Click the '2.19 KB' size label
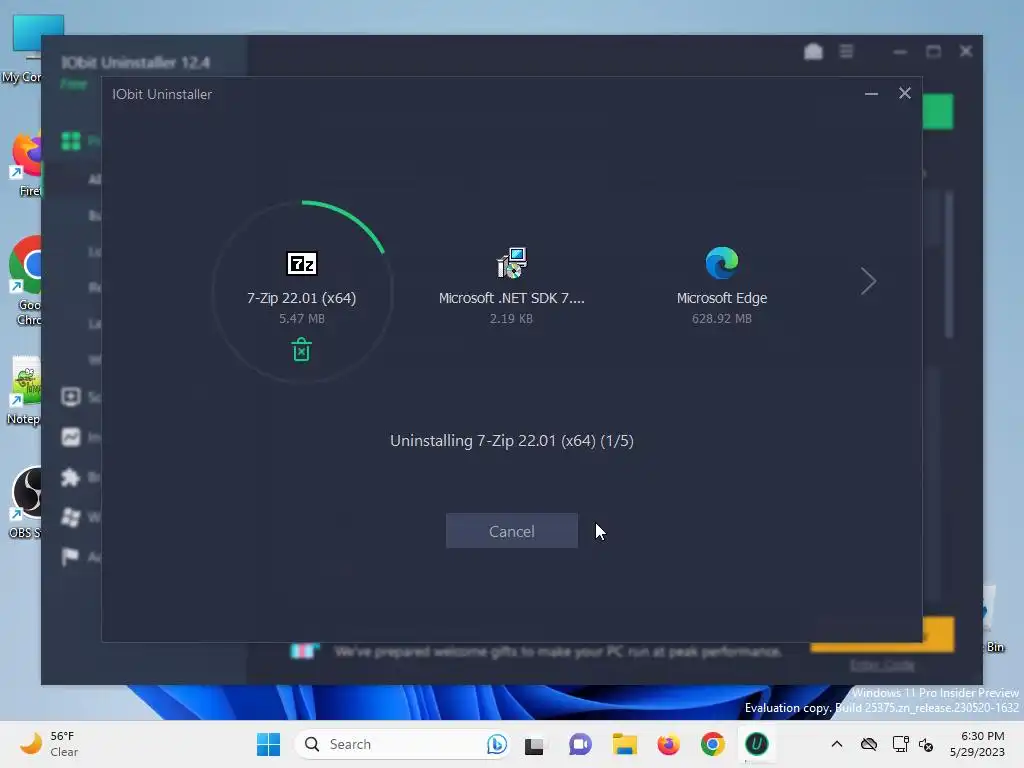Image resolution: width=1024 pixels, height=768 pixels. 511,319
